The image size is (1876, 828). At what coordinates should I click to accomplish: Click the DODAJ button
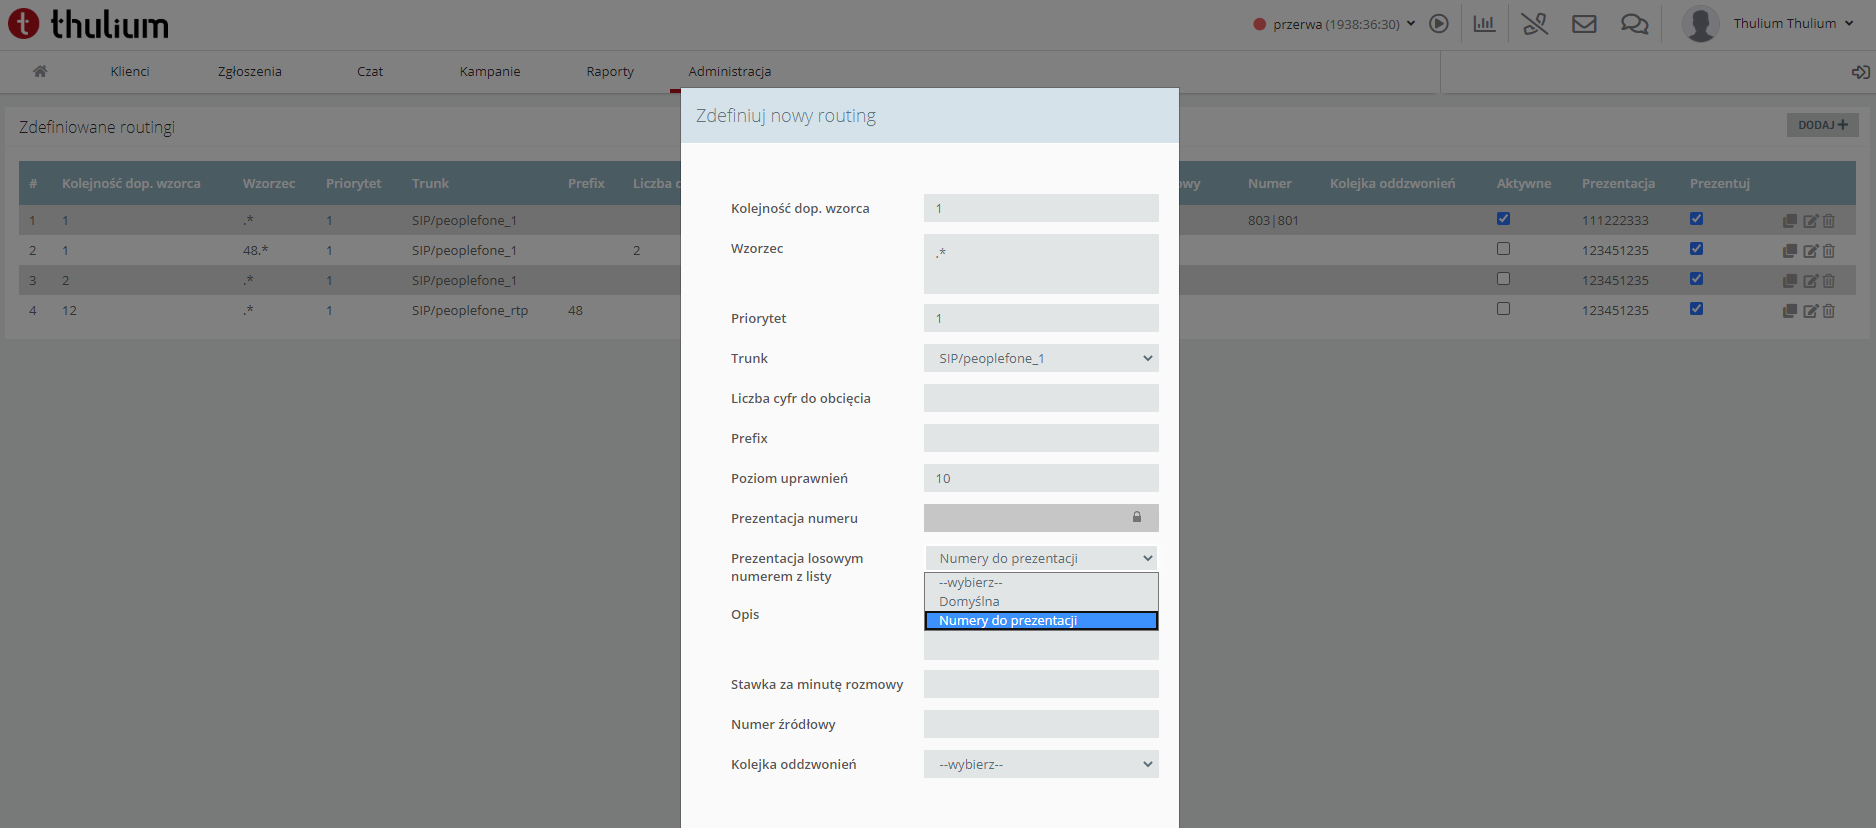point(1822,125)
